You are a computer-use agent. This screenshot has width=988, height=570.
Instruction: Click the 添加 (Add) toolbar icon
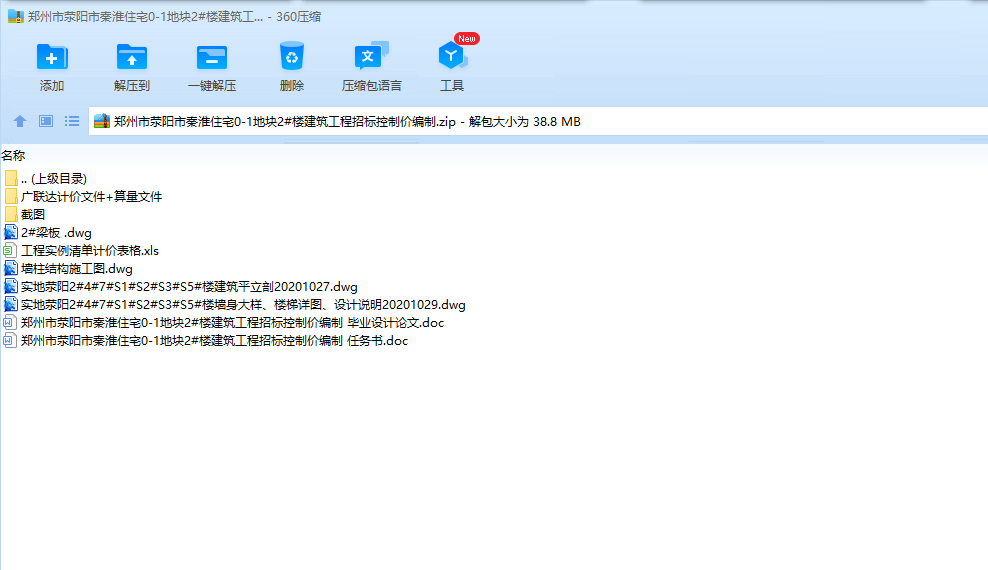pyautogui.click(x=52, y=57)
